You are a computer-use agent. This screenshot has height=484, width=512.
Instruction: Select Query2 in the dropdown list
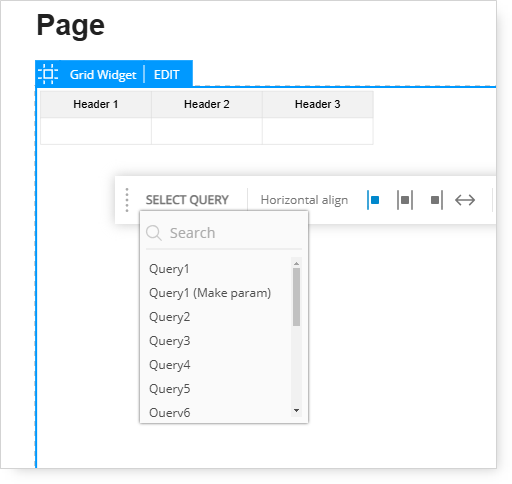click(x=169, y=317)
